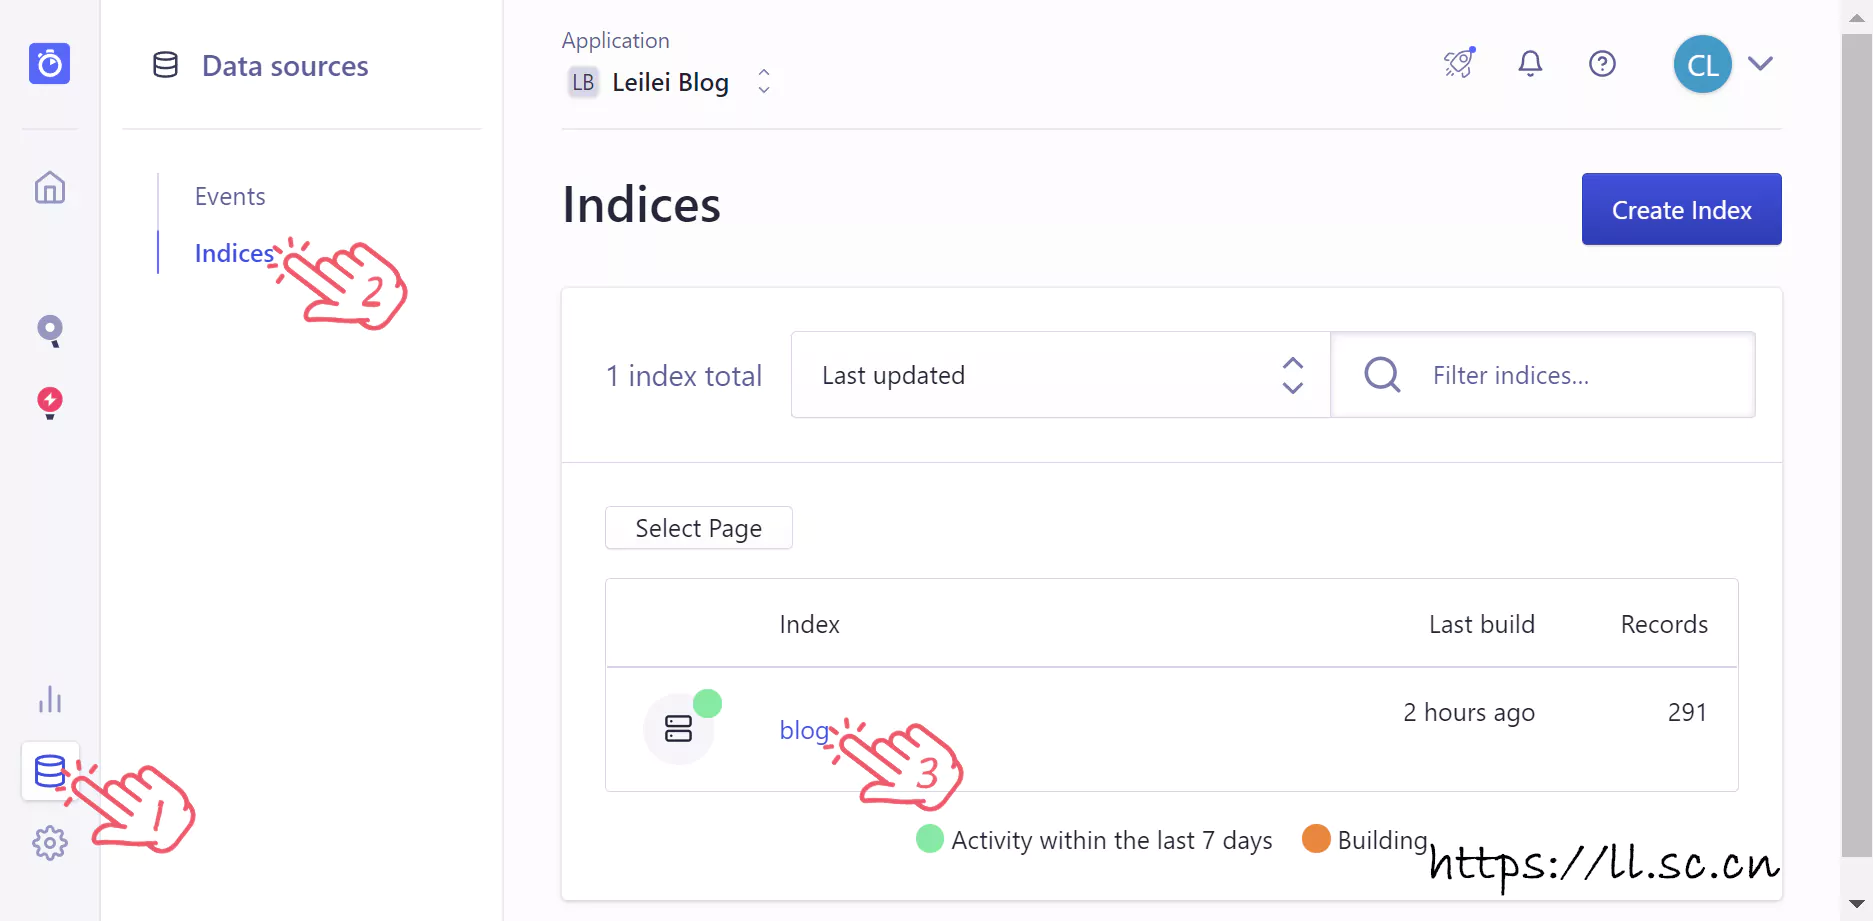Open the Search product icon

pos(49,330)
